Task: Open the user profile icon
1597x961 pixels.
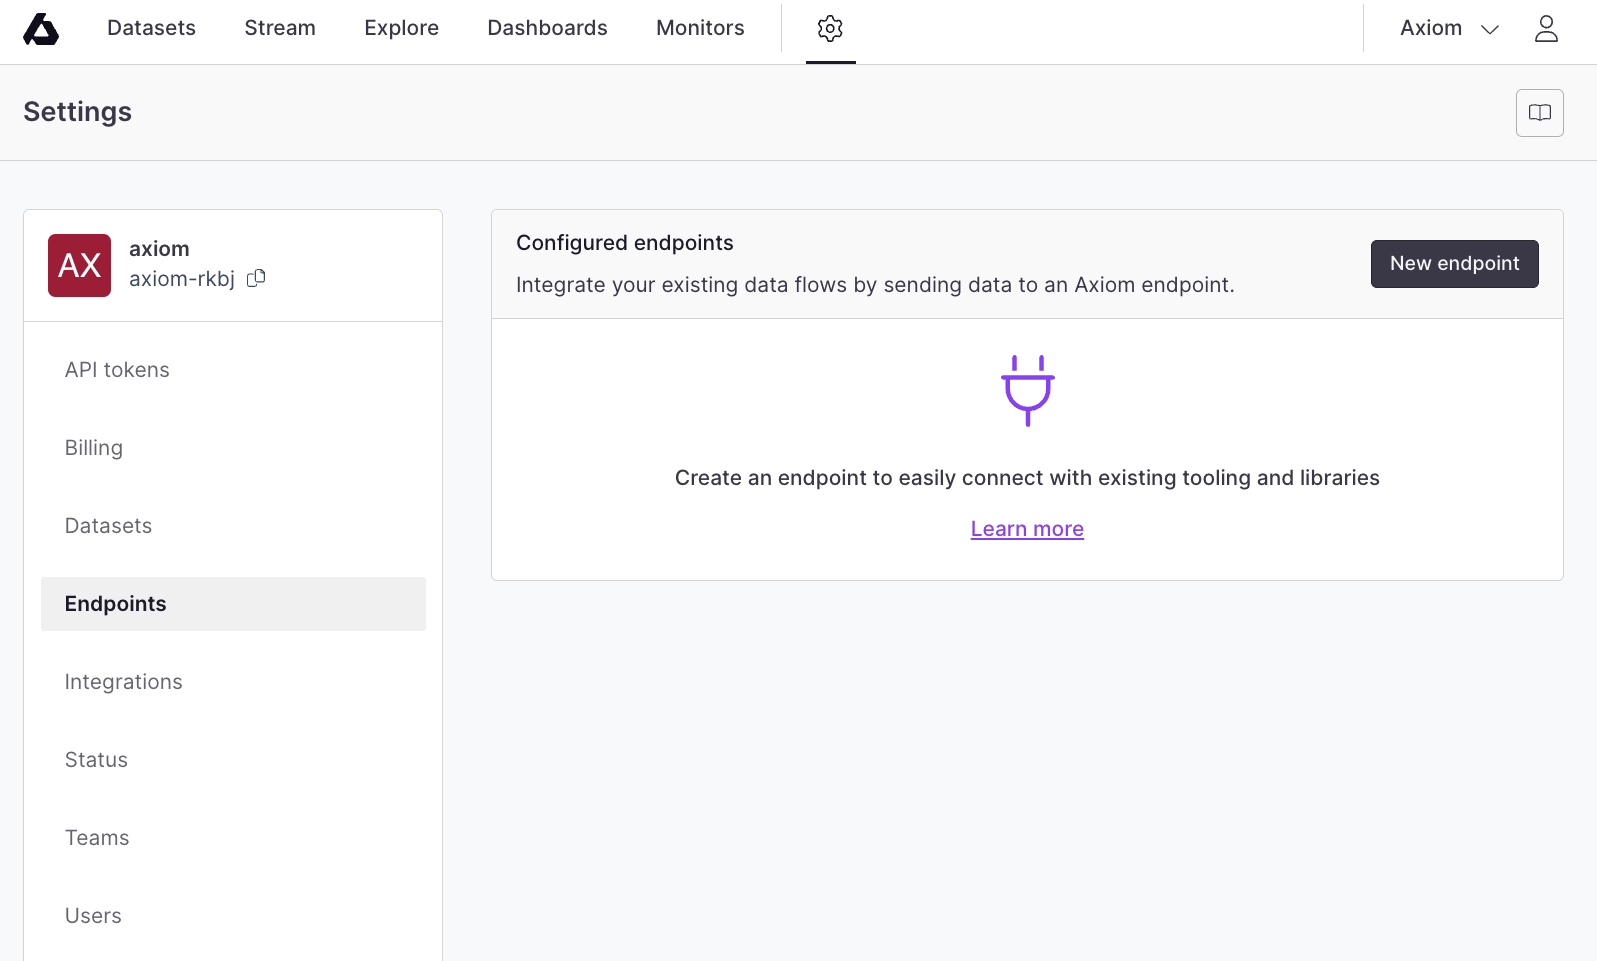Action: (x=1546, y=28)
